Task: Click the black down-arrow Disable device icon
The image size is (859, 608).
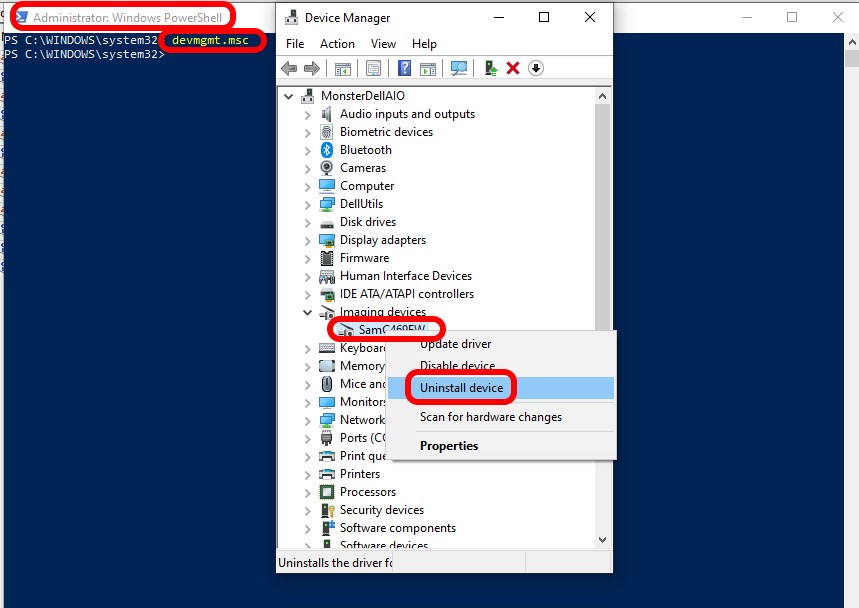Action: click(x=536, y=68)
